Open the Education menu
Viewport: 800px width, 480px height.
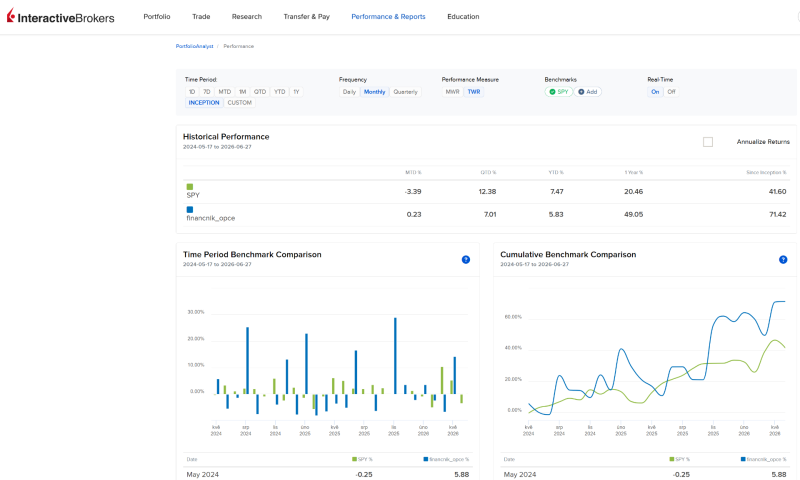click(x=463, y=16)
